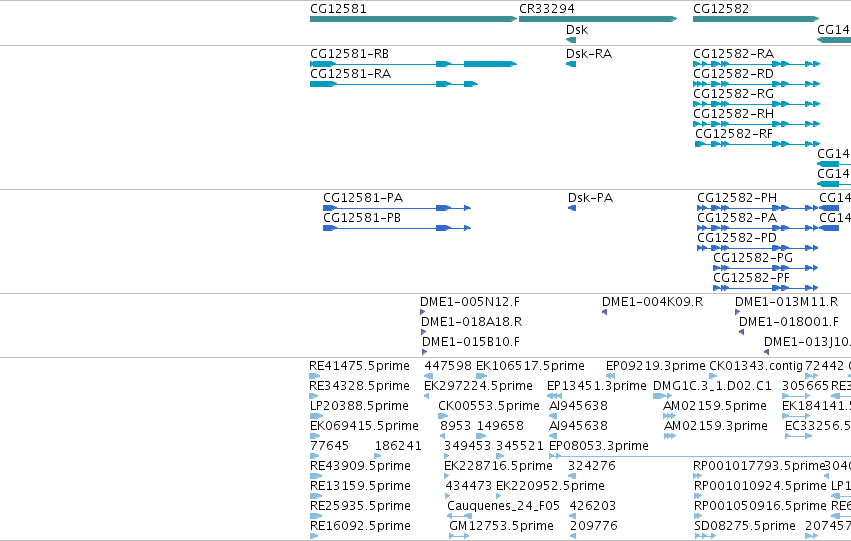Click the CG12582 gene feature

point(756,19)
